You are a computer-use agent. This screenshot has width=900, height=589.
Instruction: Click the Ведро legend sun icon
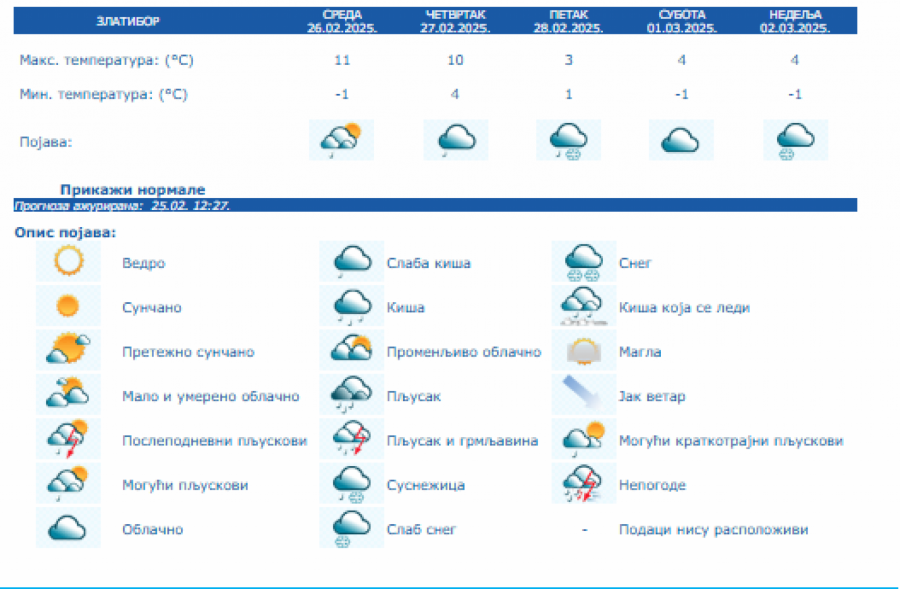point(69,263)
